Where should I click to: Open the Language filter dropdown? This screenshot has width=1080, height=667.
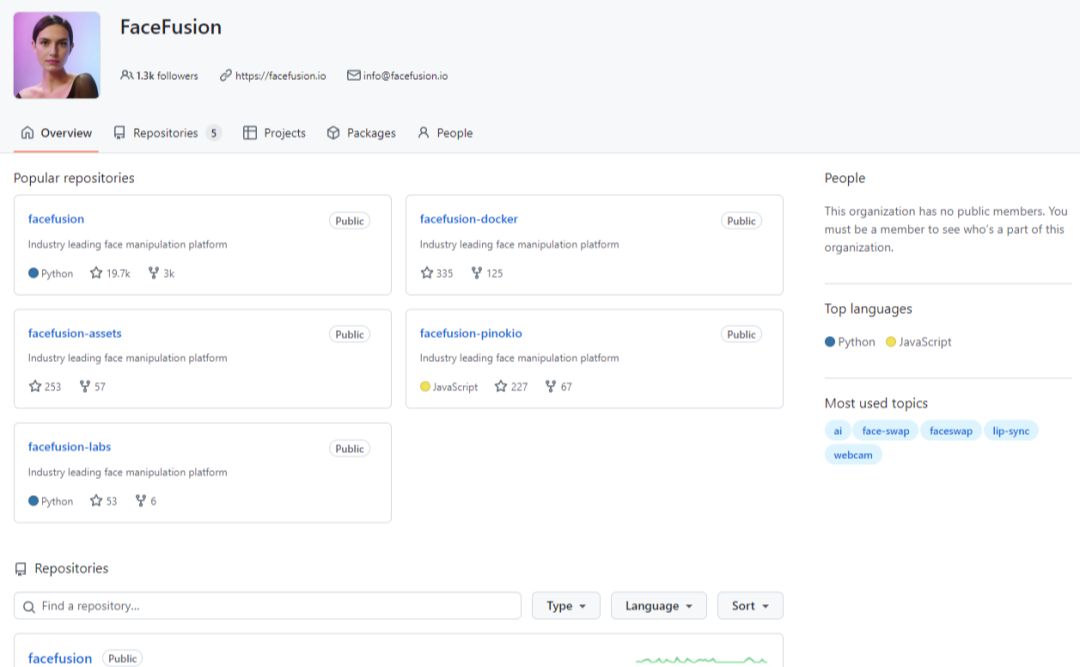pos(658,606)
